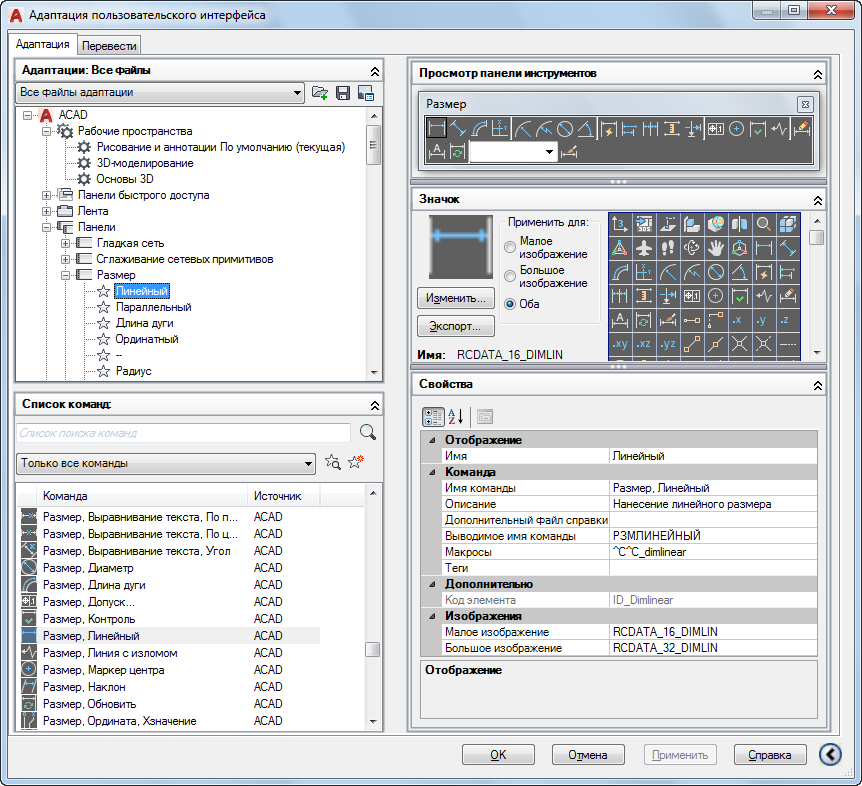
Task: Click the customization tree scrollbar thumb
Action: 374,145
